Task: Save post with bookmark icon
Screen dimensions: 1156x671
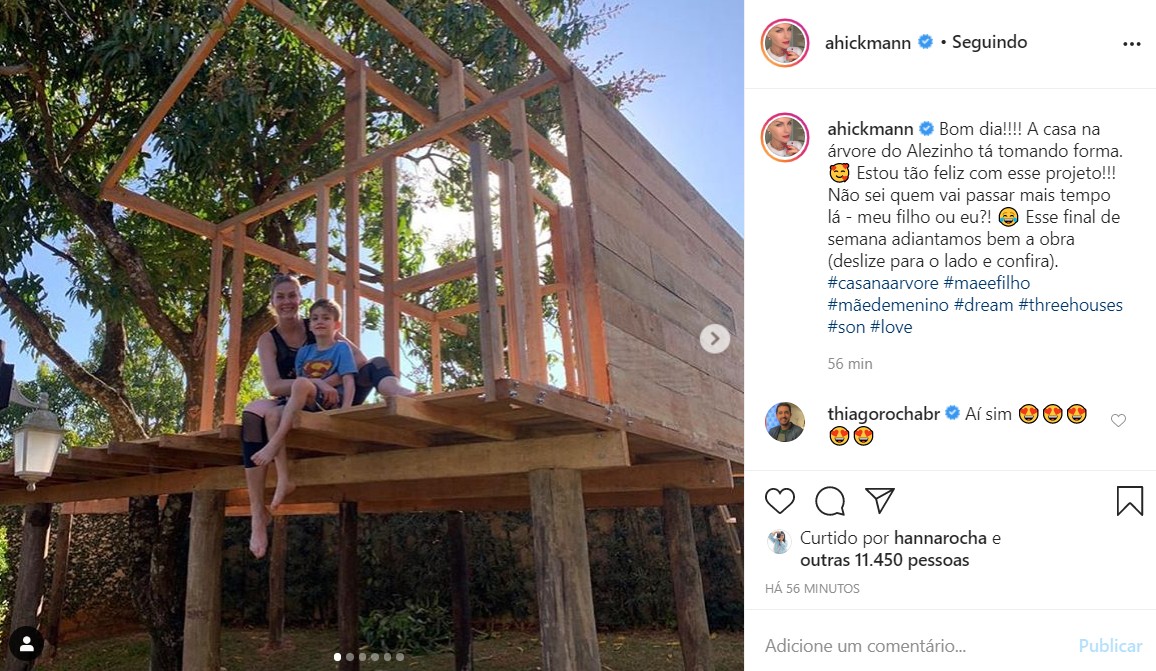Action: tap(1129, 501)
